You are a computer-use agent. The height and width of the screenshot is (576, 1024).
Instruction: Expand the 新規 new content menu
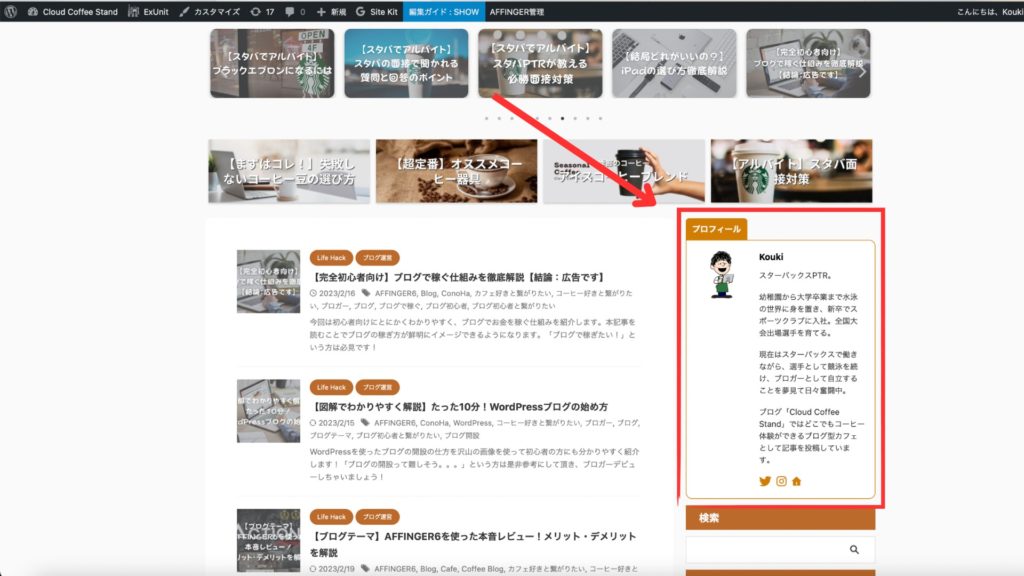[x=331, y=11]
